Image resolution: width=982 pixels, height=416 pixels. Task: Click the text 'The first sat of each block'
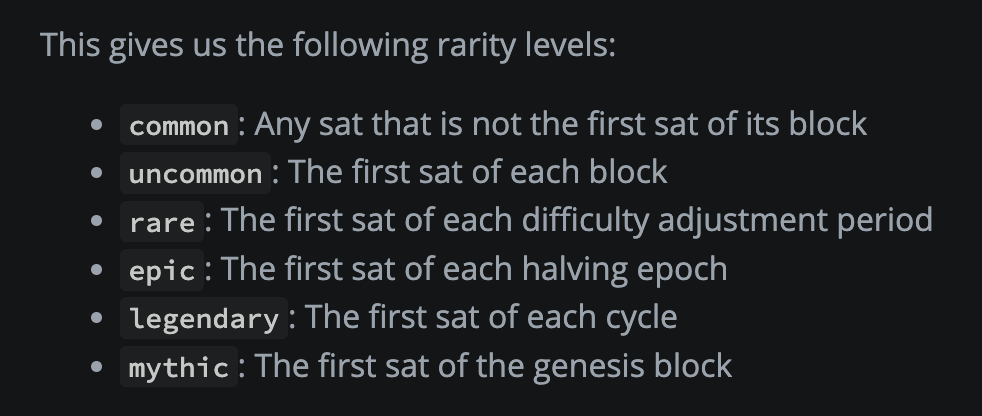tap(478, 172)
